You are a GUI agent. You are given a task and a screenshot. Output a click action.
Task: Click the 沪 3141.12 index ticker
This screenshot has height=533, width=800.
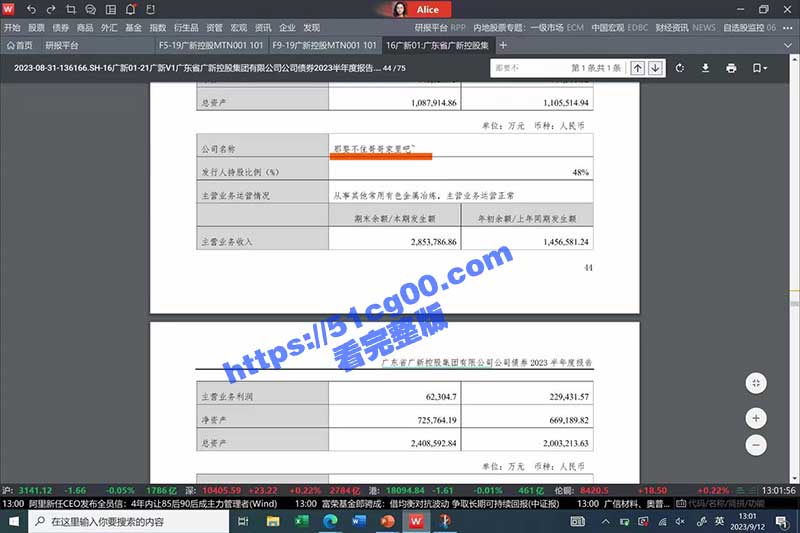pos(90,490)
